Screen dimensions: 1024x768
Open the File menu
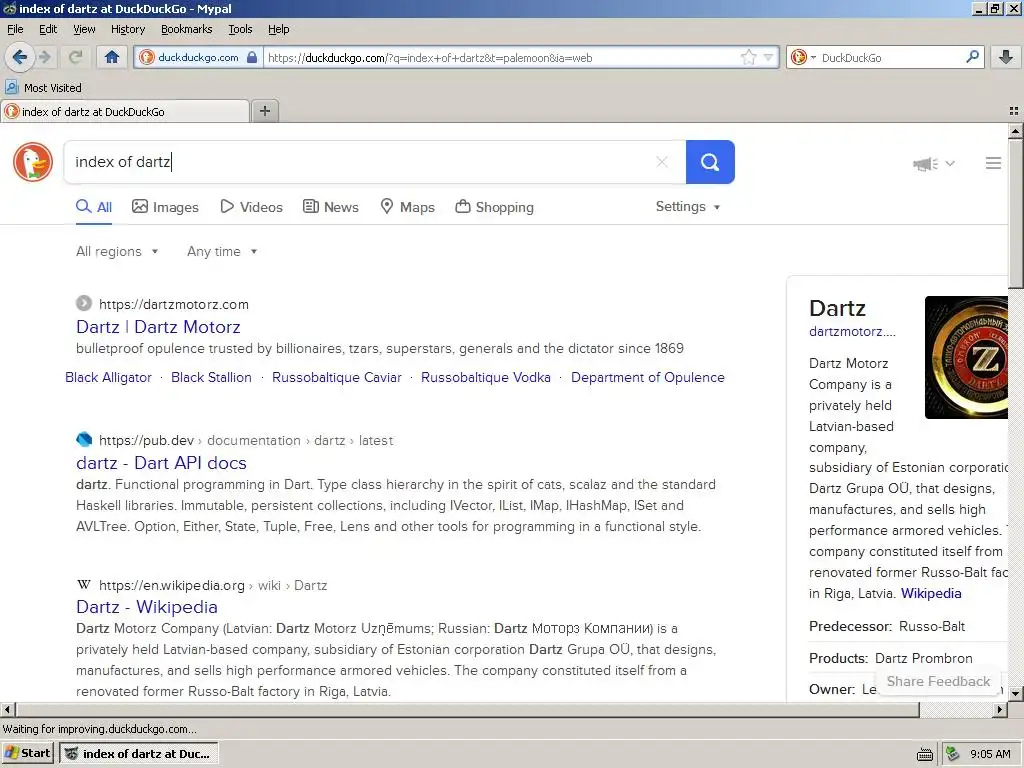[x=15, y=29]
